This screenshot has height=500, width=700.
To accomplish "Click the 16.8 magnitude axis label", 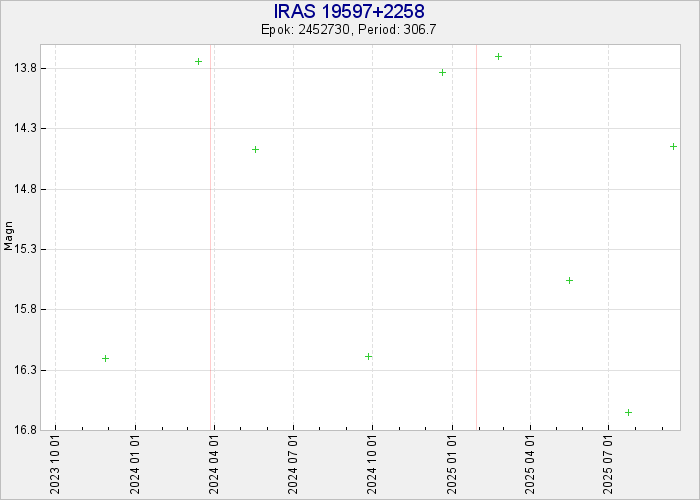I will point(25,430).
